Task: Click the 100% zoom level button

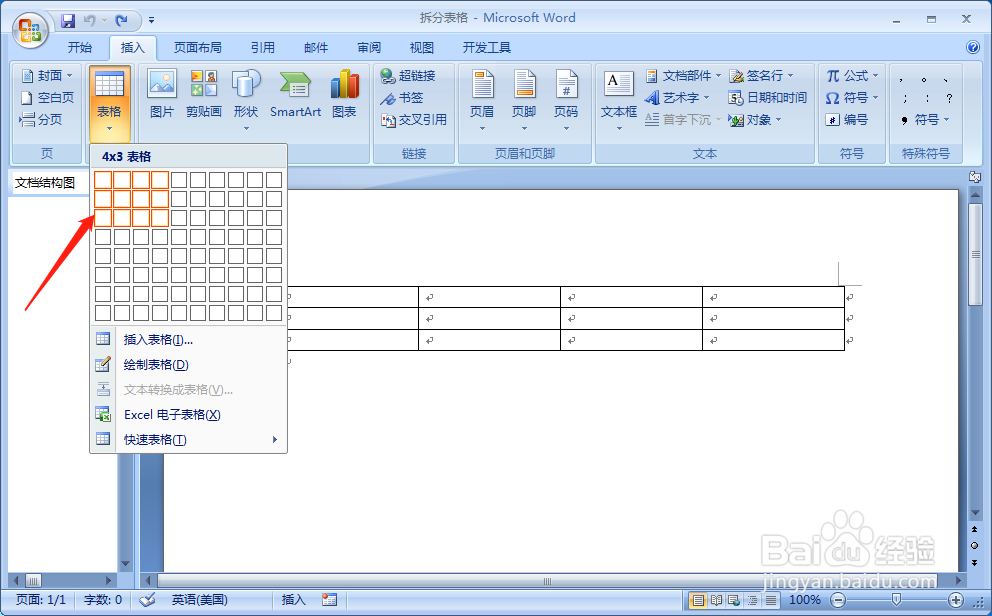Action: coord(805,600)
